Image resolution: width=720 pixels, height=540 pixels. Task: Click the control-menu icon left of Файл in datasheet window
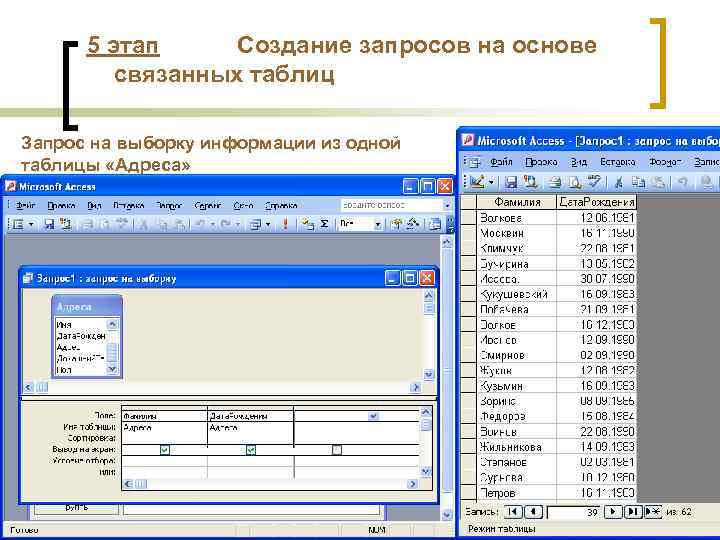tap(473, 162)
